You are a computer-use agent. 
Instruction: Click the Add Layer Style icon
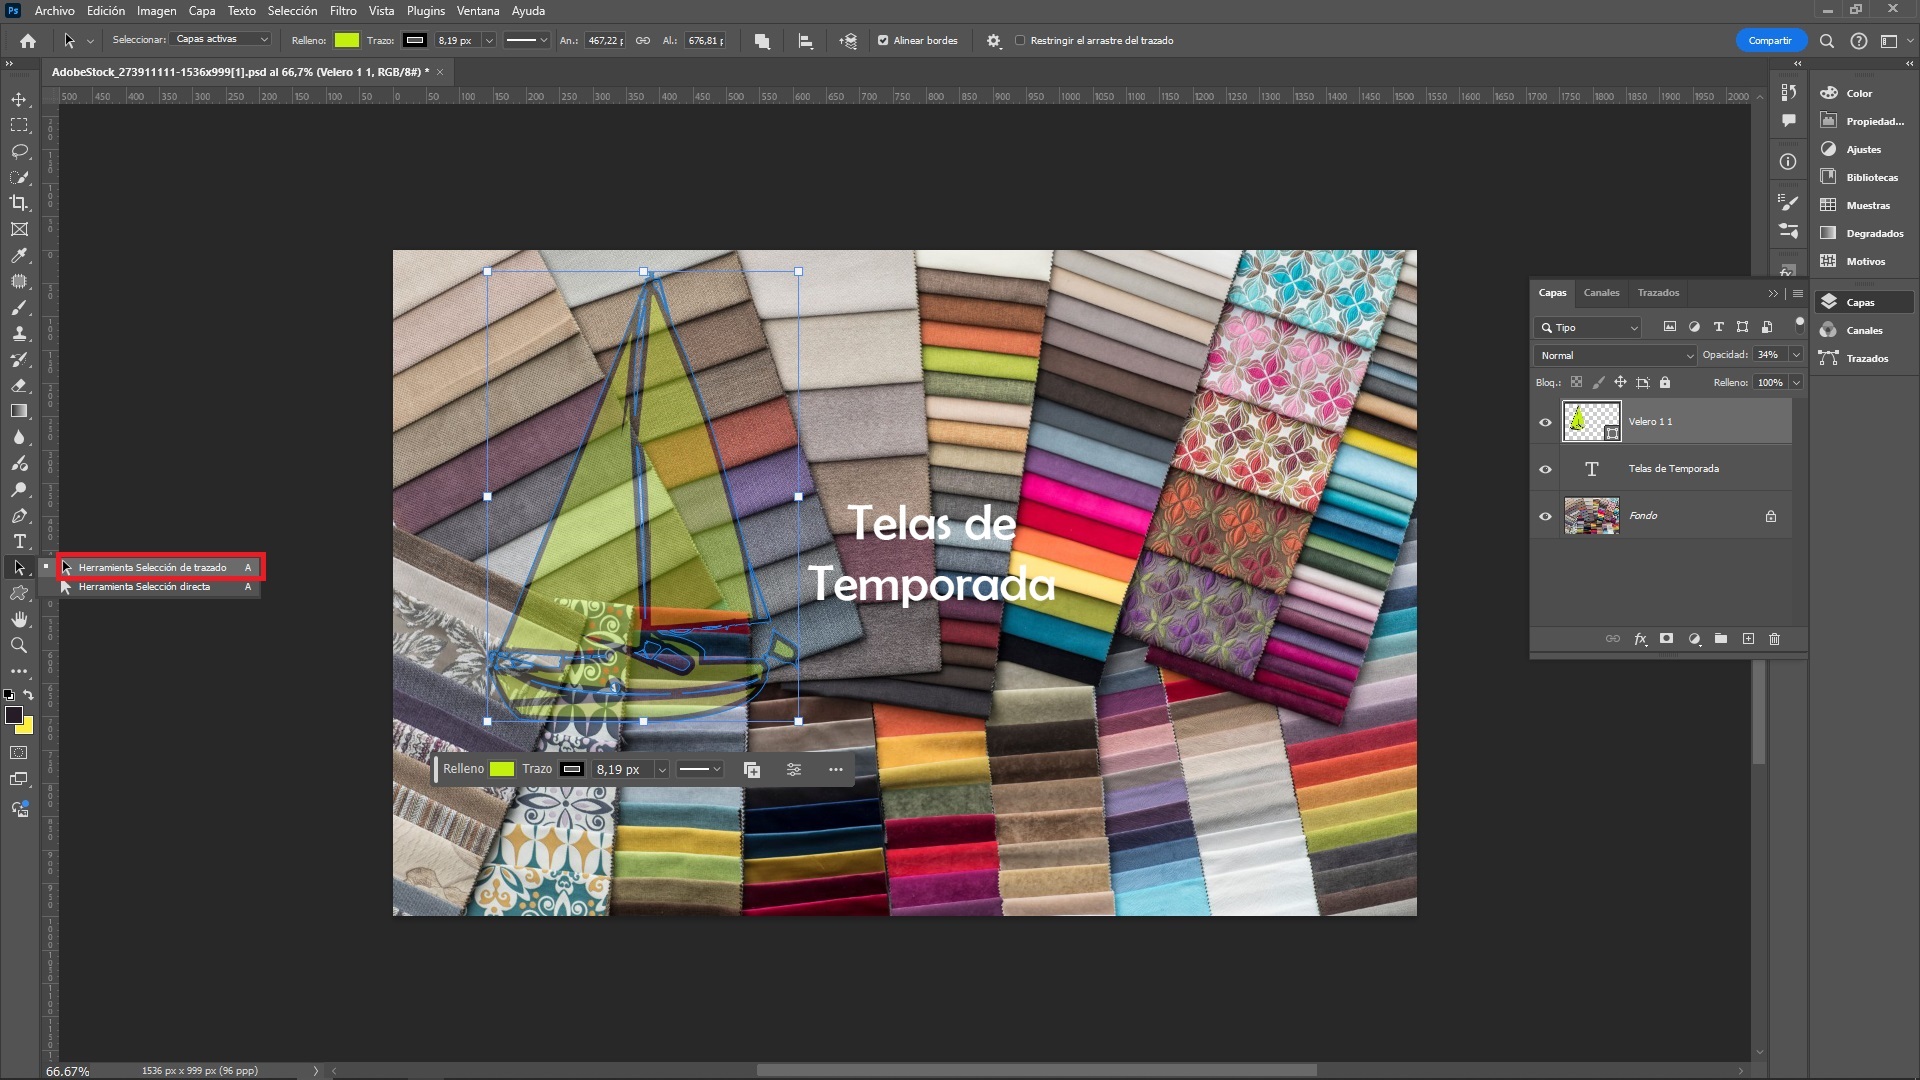click(1640, 638)
